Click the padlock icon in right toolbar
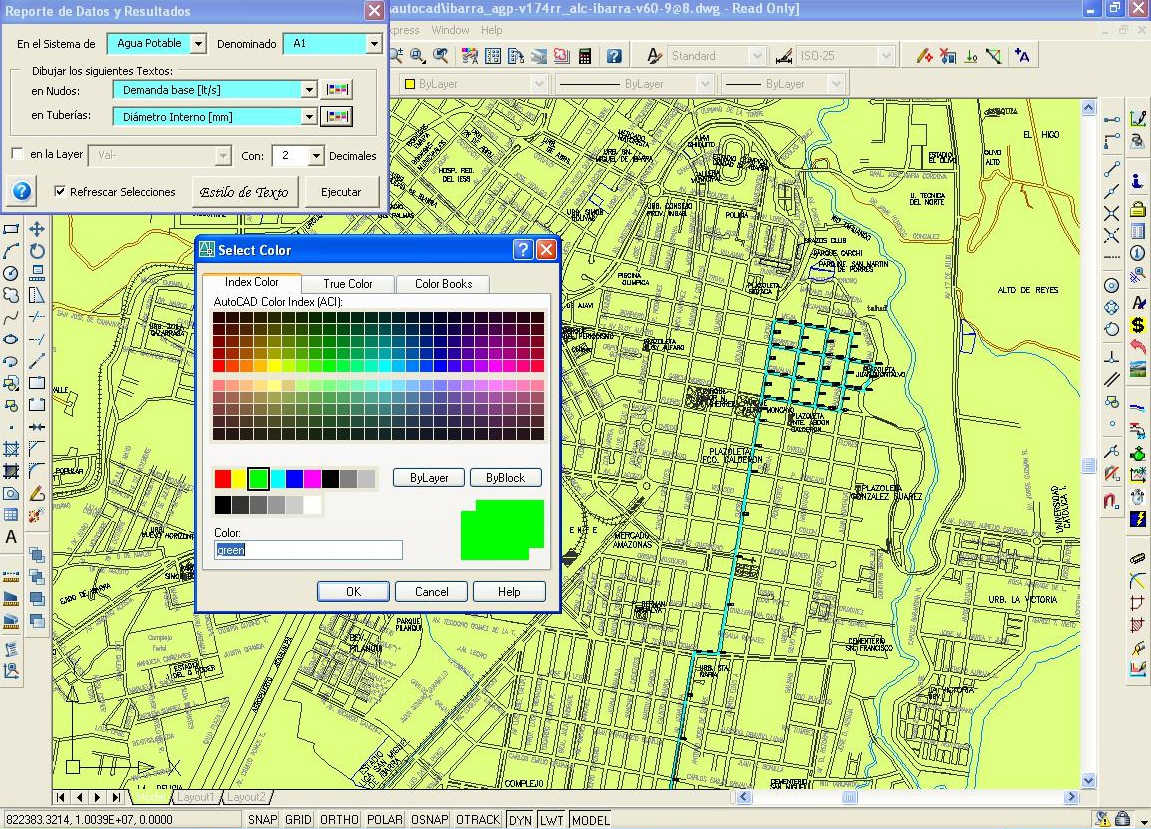Screen dimensions: 1151x829 (x=1138, y=209)
